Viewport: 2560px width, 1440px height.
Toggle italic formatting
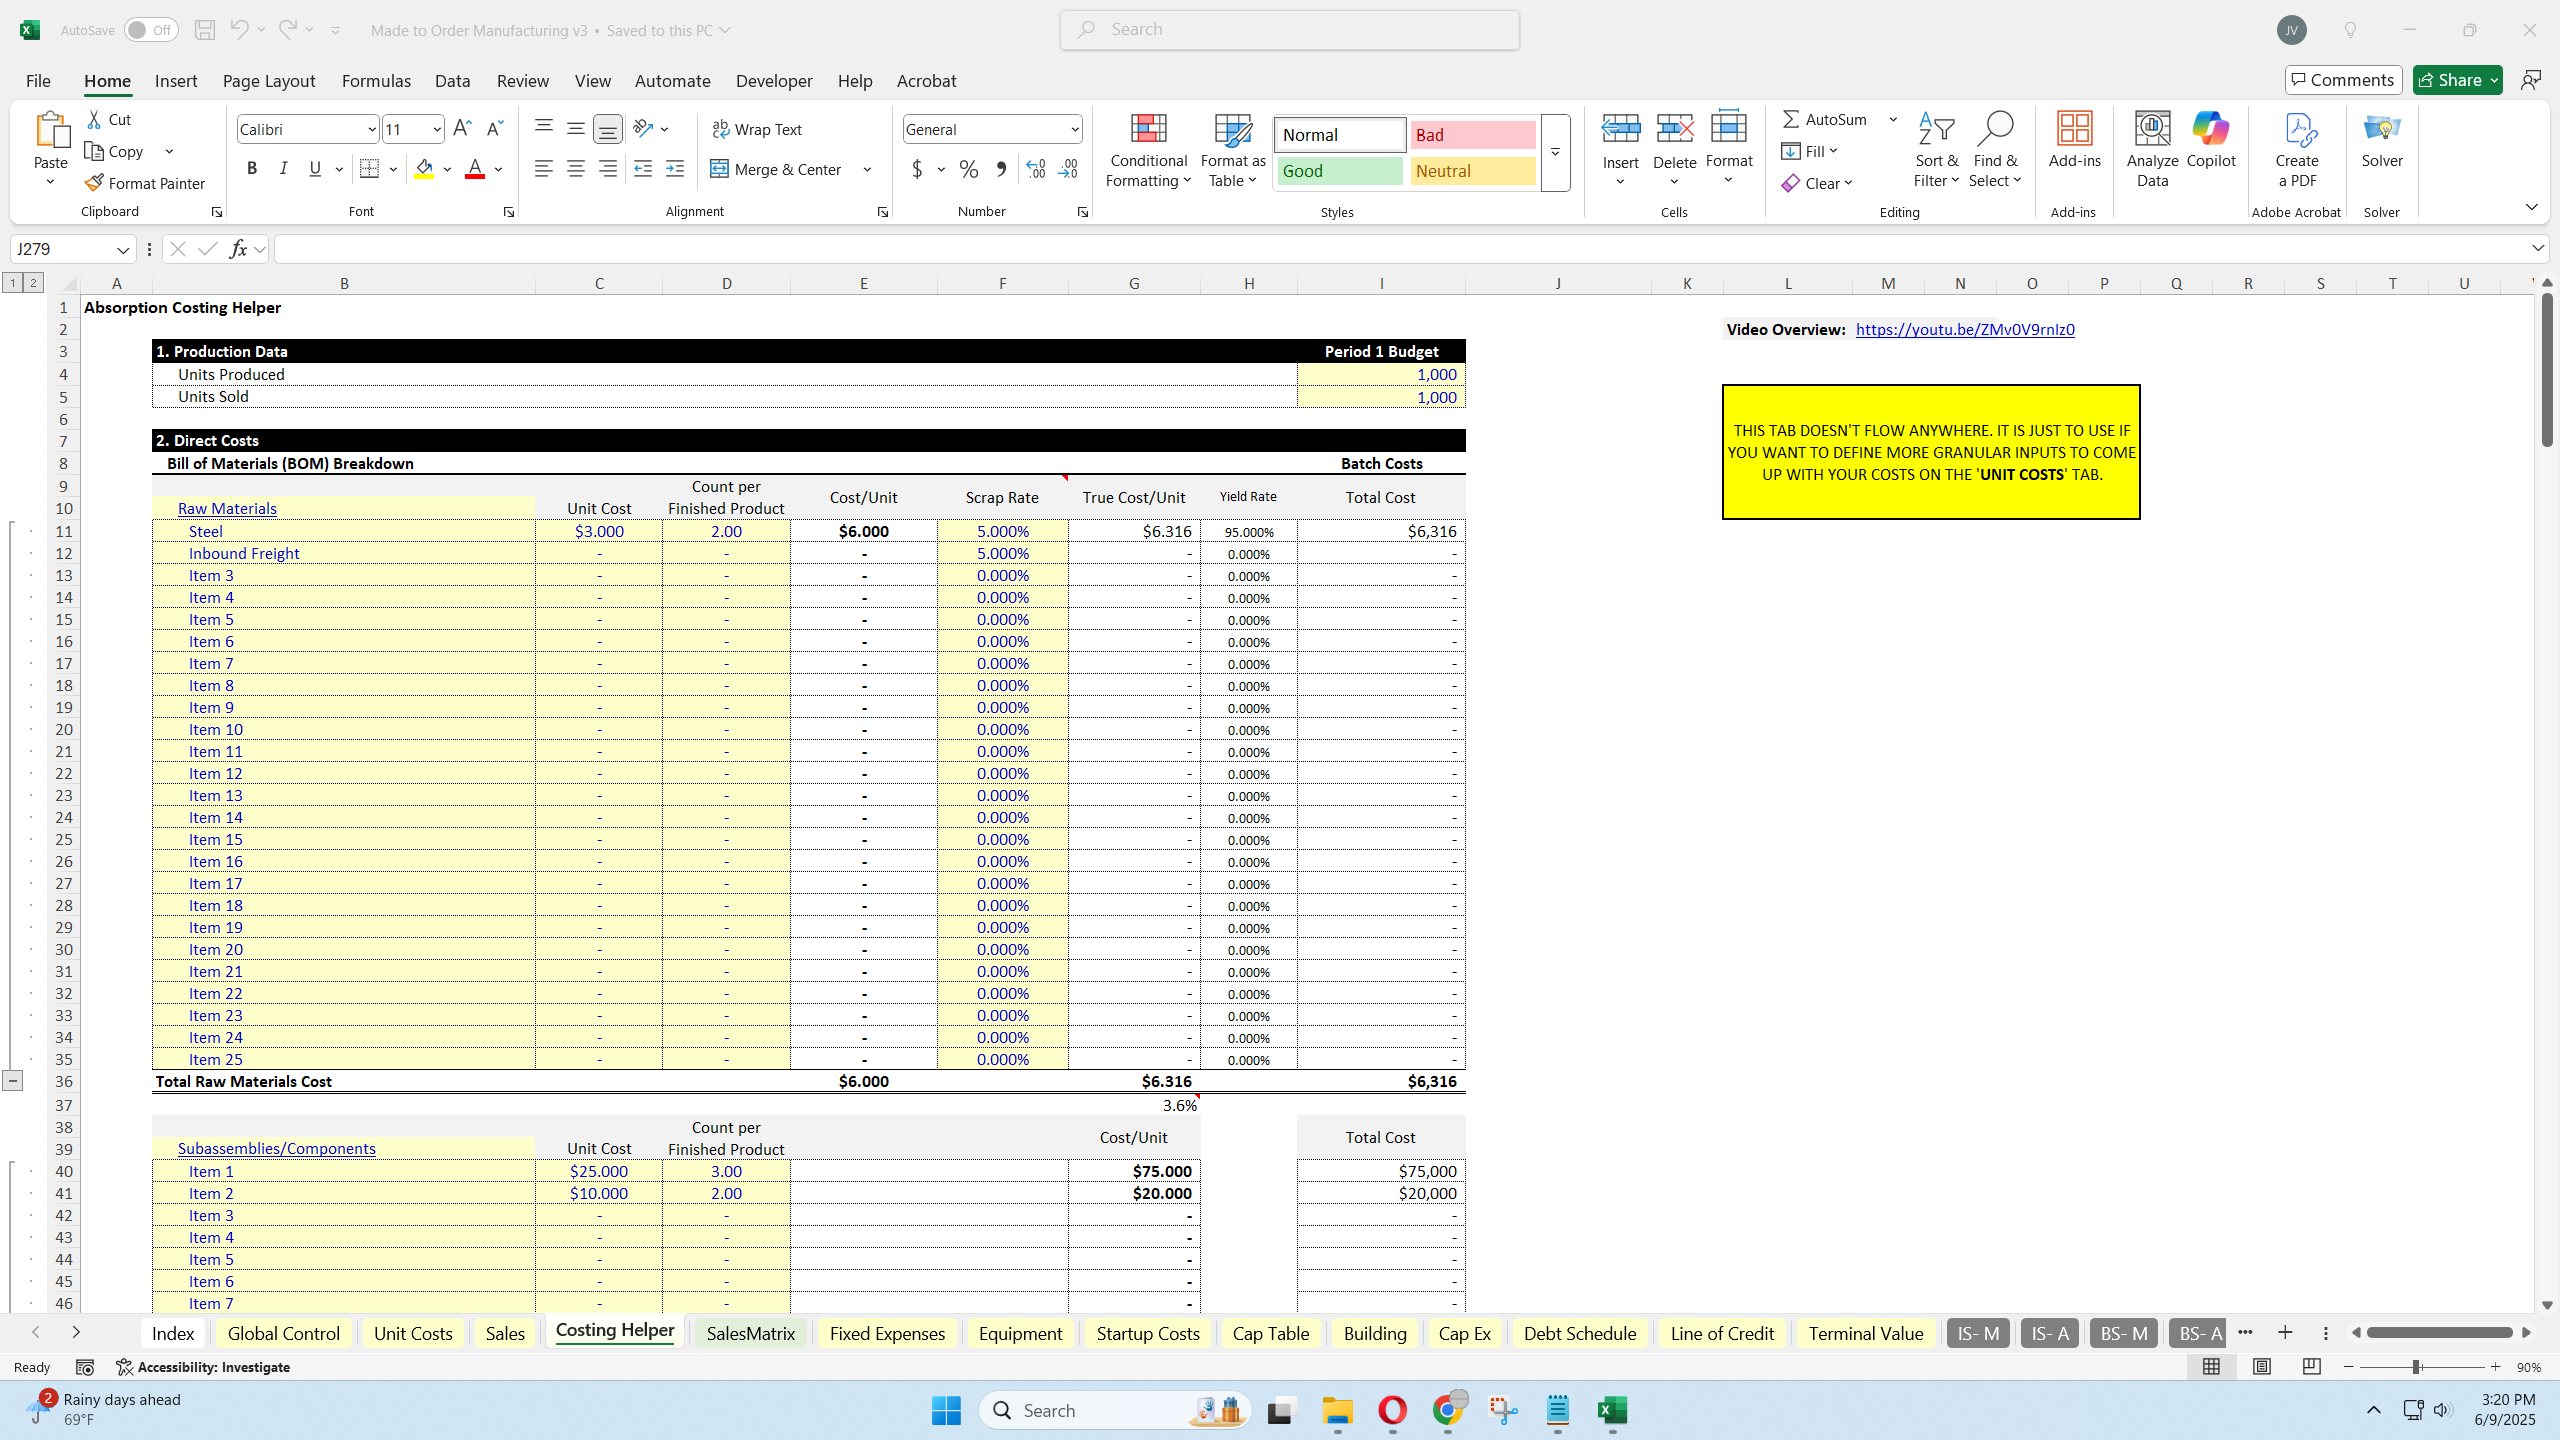[x=283, y=168]
